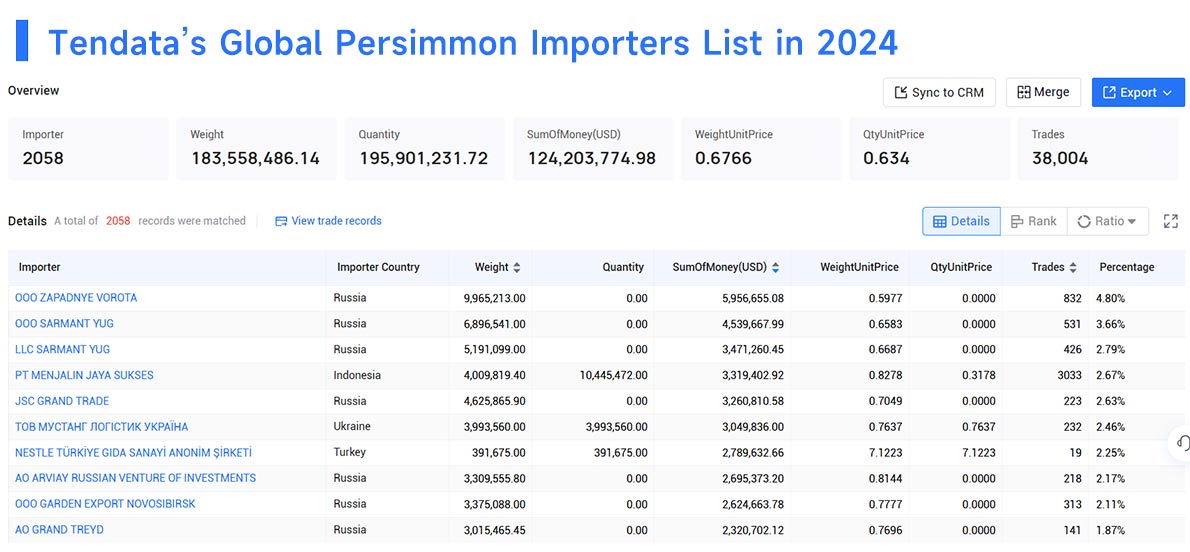Image resolution: width=1190 pixels, height=552 pixels.
Task: Sort by Weight column arrows
Action: [x=517, y=267]
